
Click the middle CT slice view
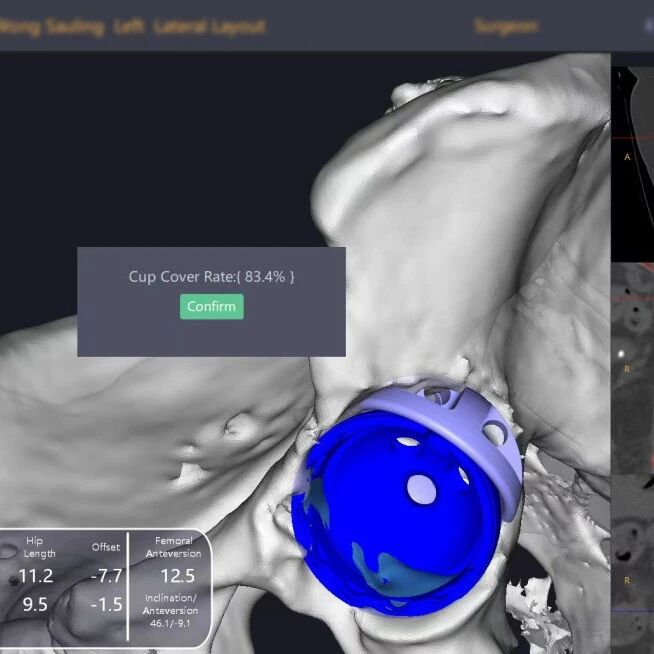(632, 368)
